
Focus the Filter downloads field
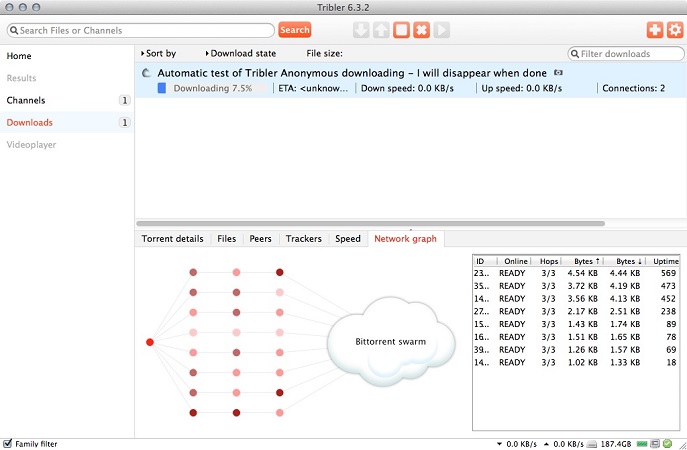[626, 54]
